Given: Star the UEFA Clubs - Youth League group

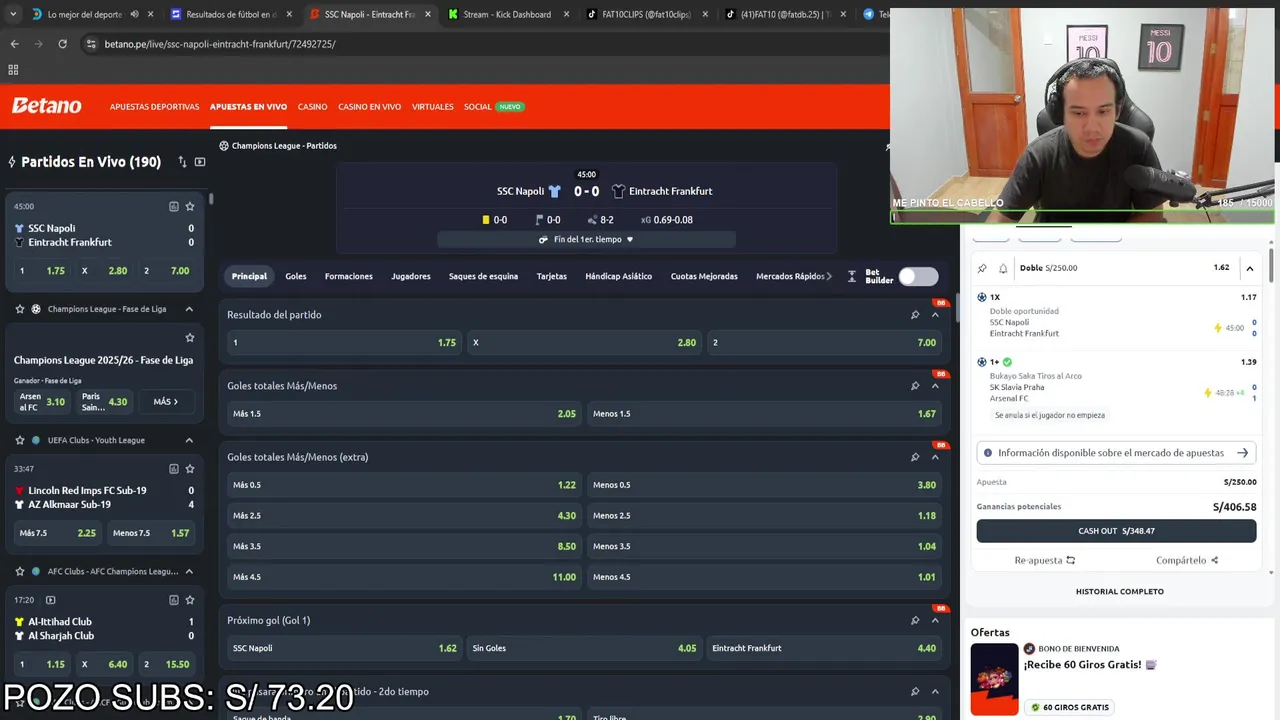Looking at the screenshot, I should [x=19, y=440].
